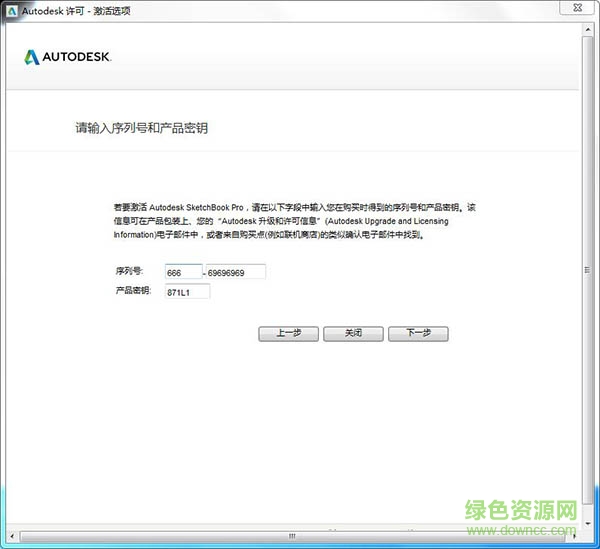Click the 关闭 (Close) button

(x=353, y=333)
